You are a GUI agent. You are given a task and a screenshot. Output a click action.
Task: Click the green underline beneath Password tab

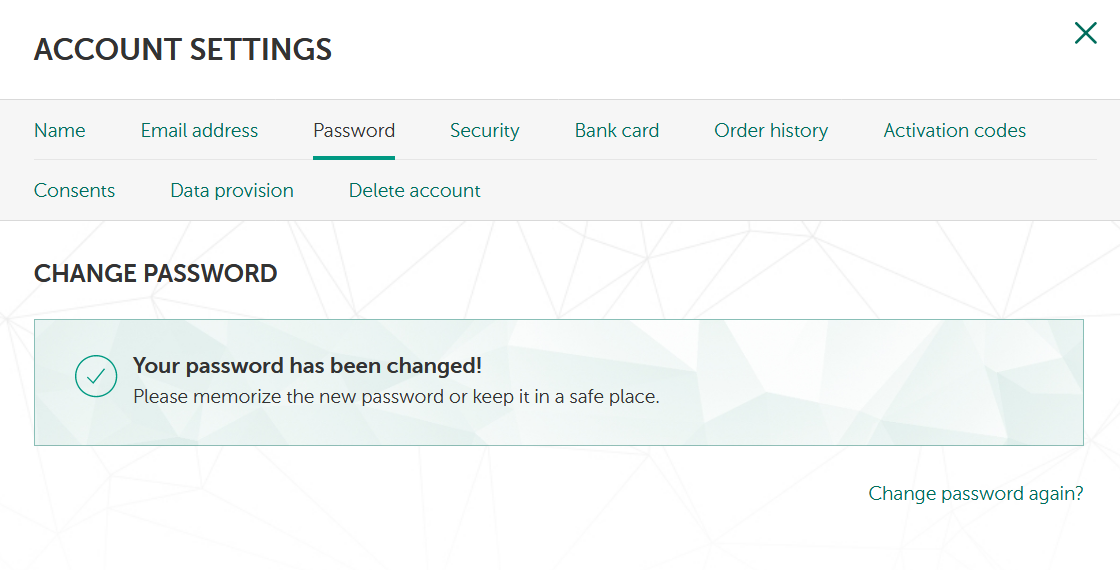tap(354, 157)
